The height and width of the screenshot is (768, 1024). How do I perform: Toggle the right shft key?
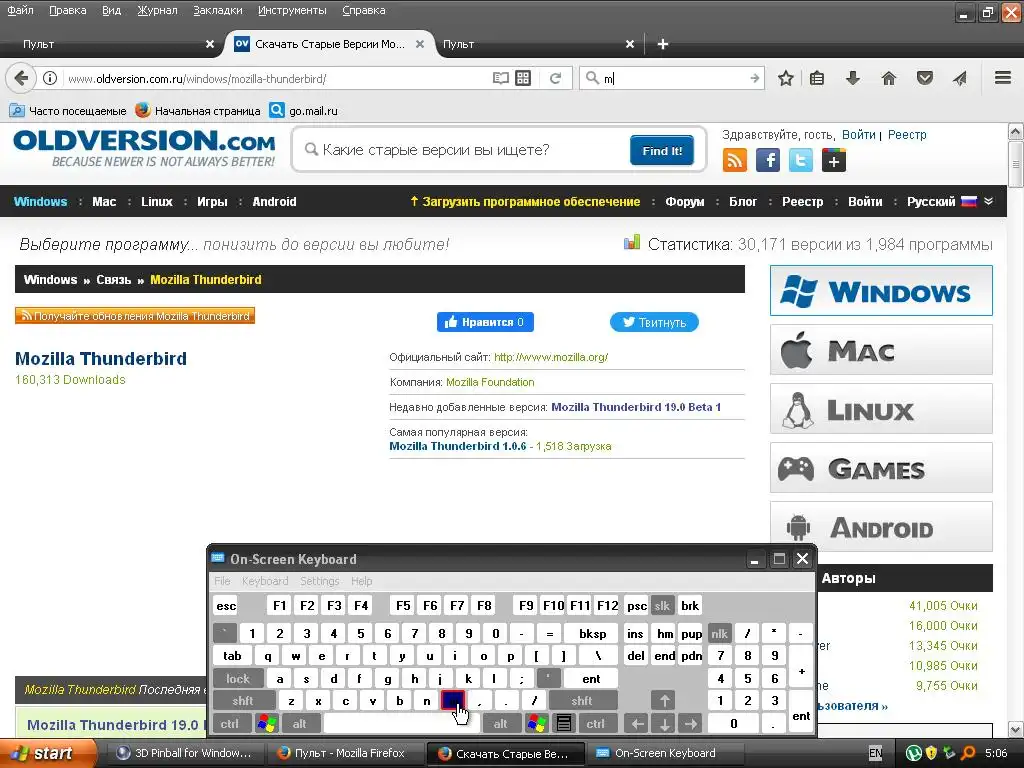(x=582, y=701)
